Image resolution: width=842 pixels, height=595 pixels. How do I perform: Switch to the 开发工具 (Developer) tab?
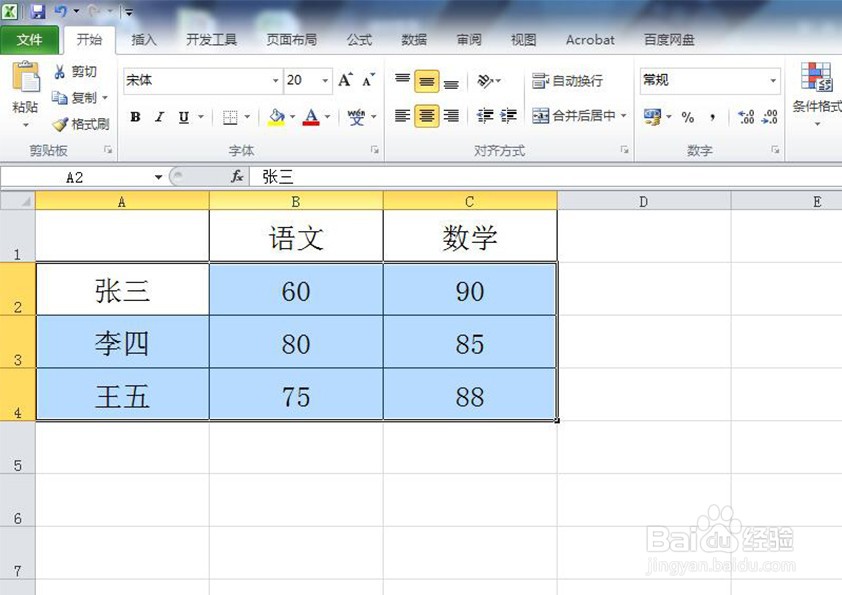[212, 40]
